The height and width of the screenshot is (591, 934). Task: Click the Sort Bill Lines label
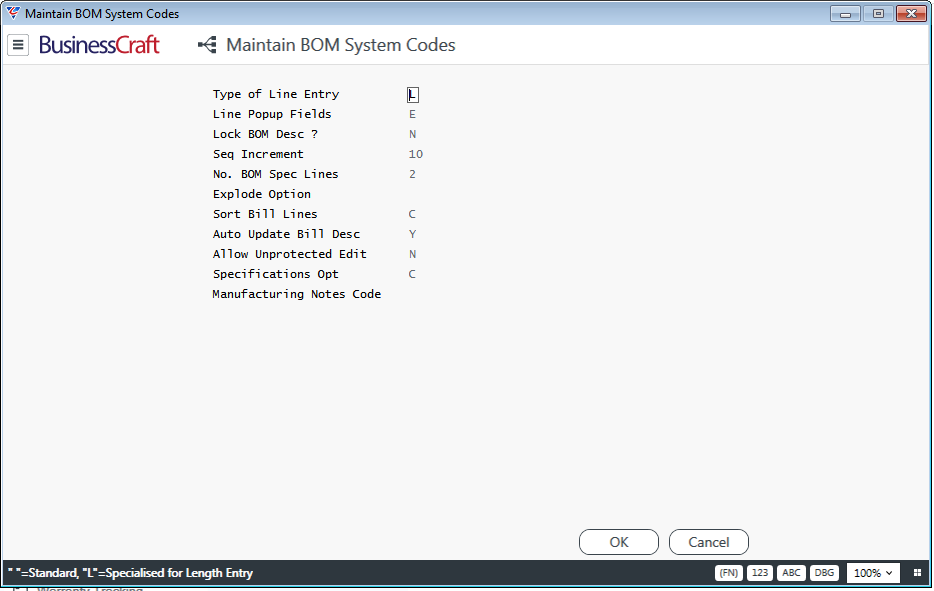coord(265,214)
